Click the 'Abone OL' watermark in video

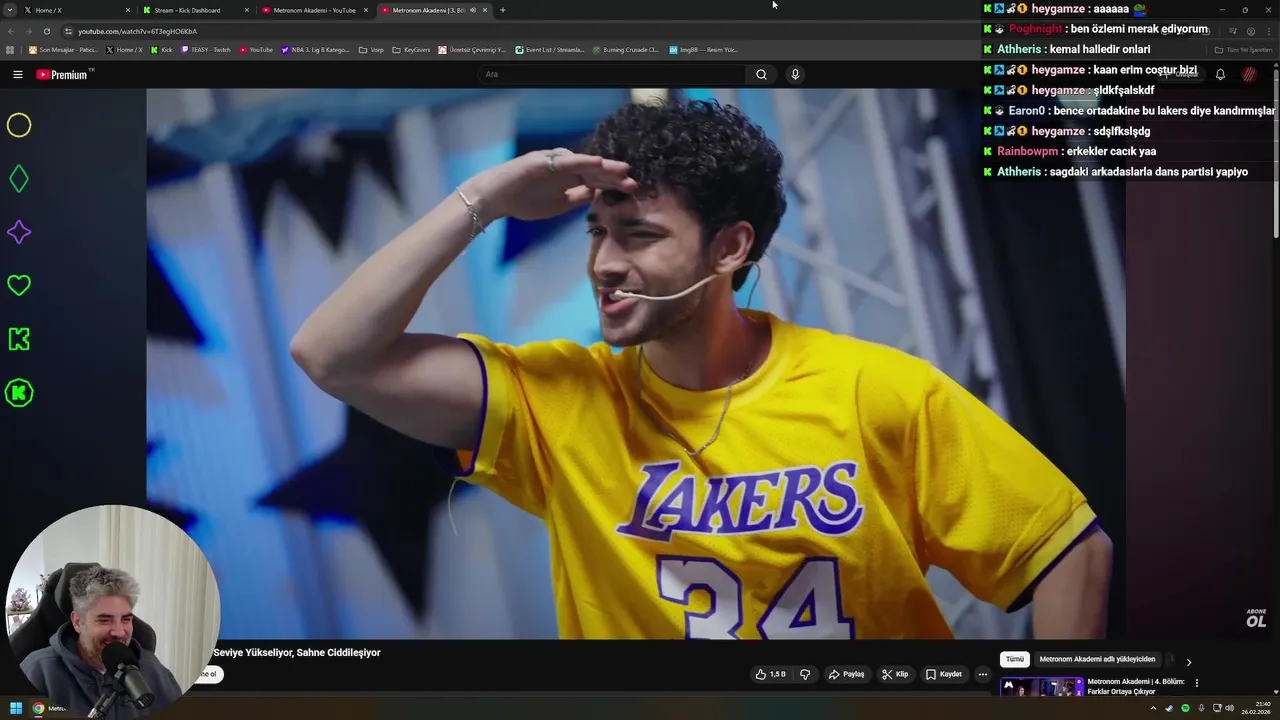pyautogui.click(x=1256, y=618)
